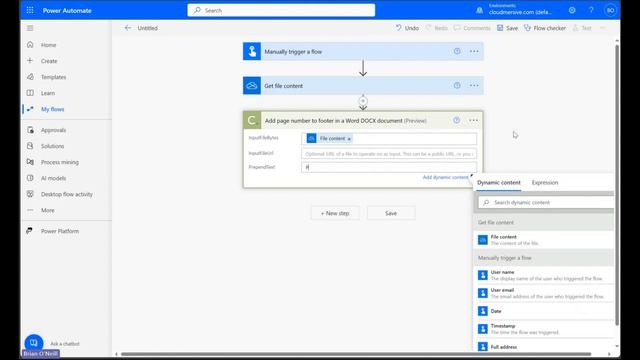Open more options for Add page number step

point(473,120)
